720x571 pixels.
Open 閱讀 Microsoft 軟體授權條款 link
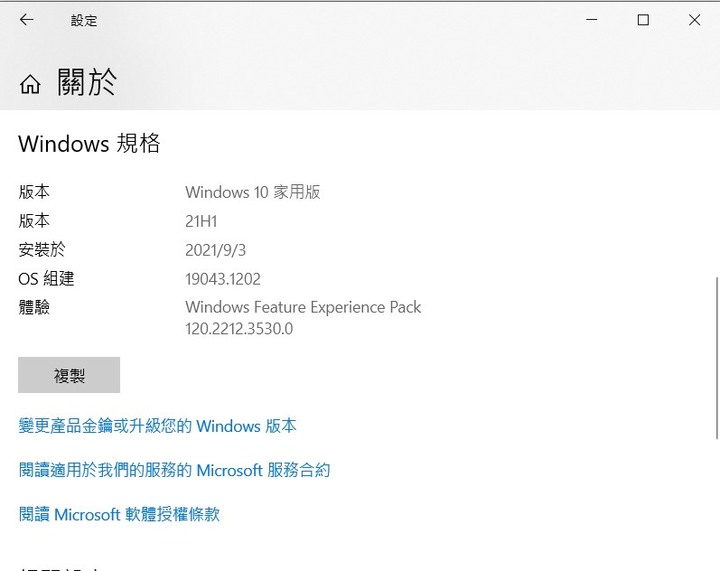(x=119, y=514)
